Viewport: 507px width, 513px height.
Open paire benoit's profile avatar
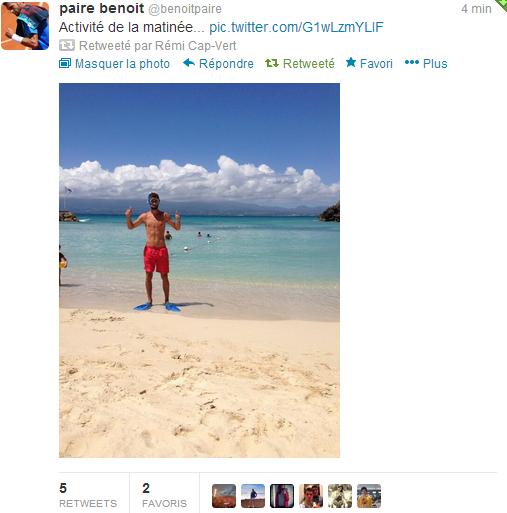[25, 26]
